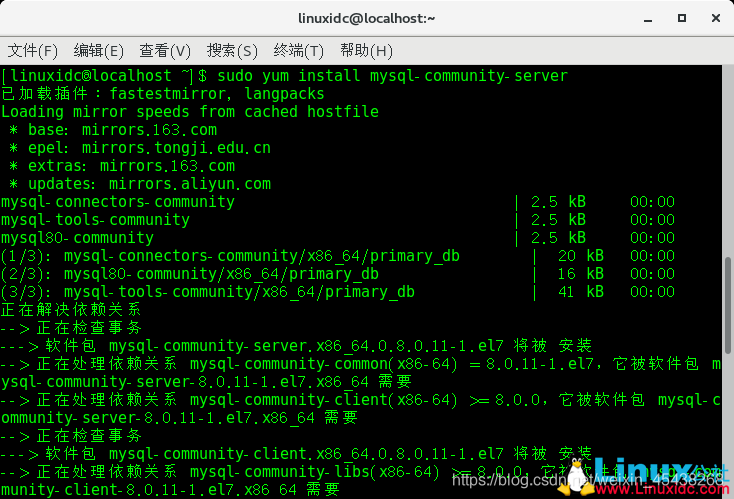Image resolution: width=734 pixels, height=499 pixels.
Task: Click mysql-connectors-community repo line
Action: tap(338, 202)
